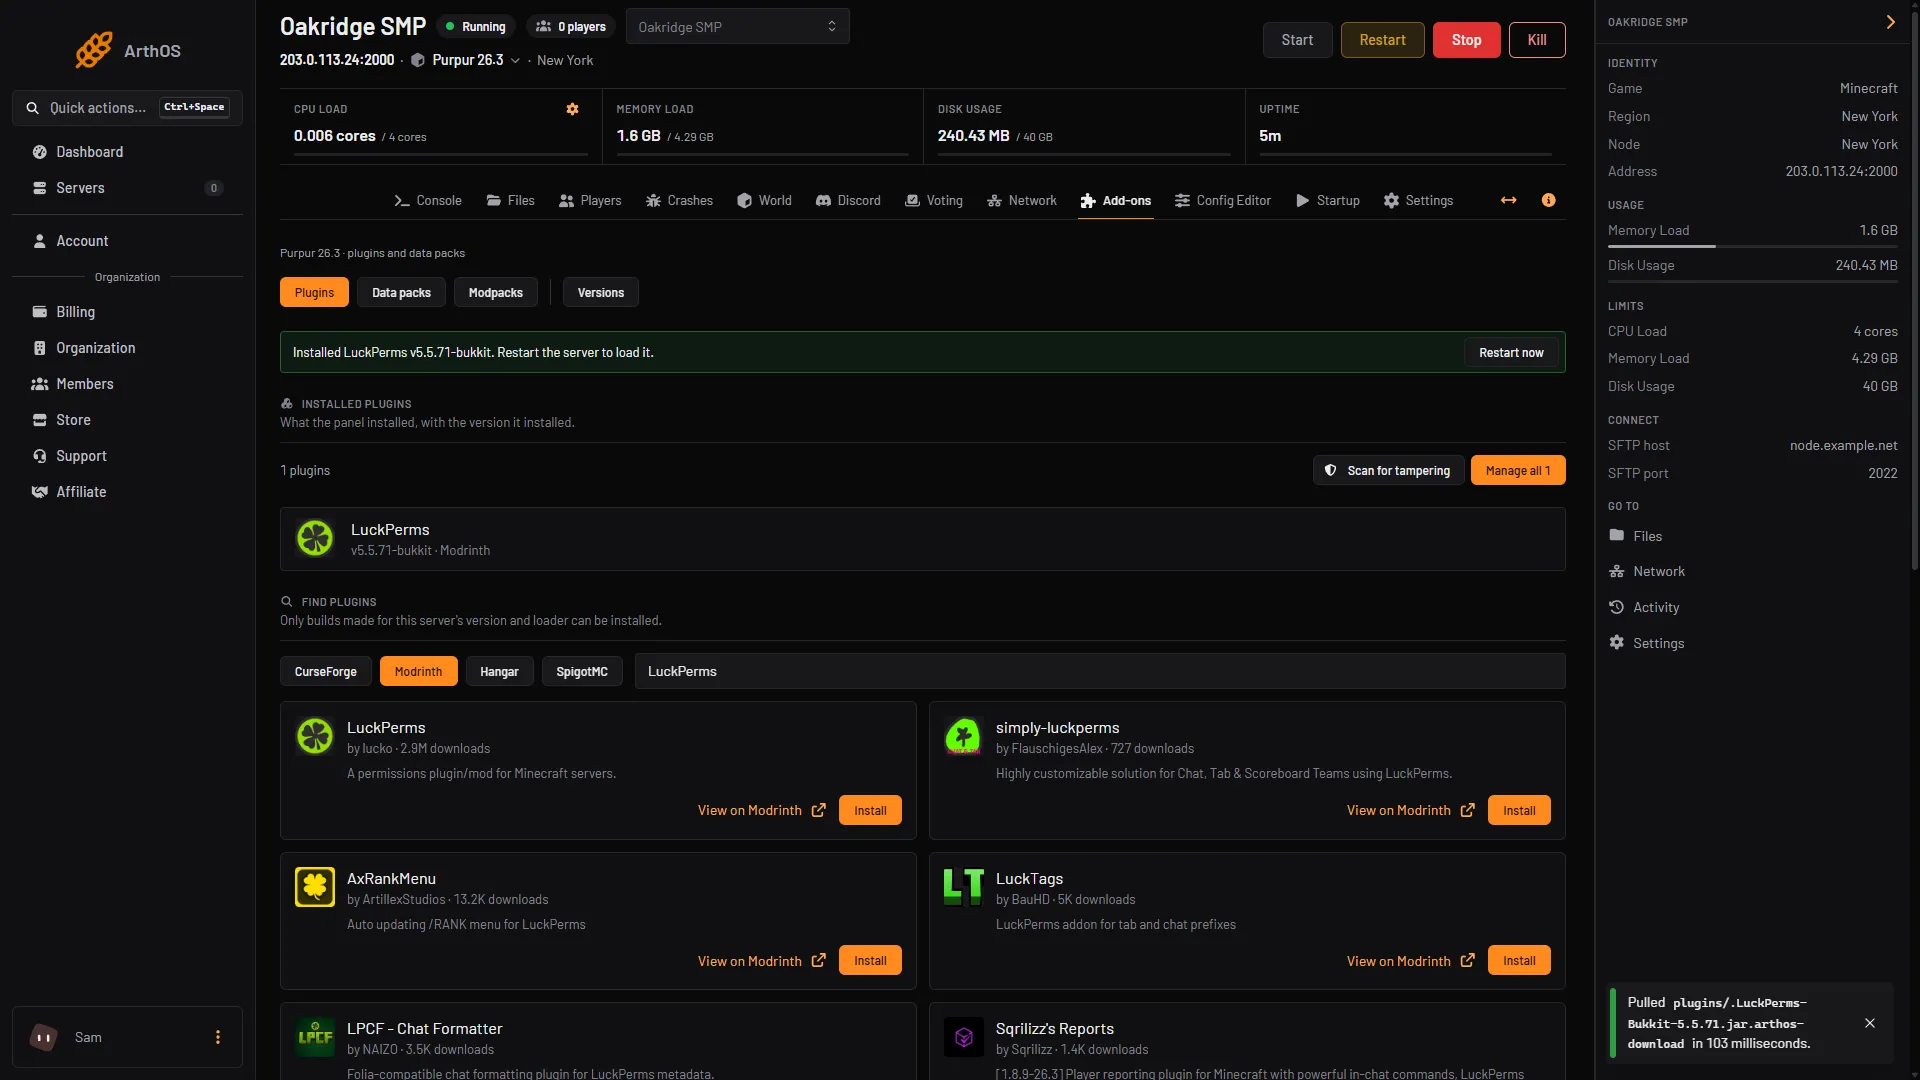Open the Support sidebar item

(127, 456)
